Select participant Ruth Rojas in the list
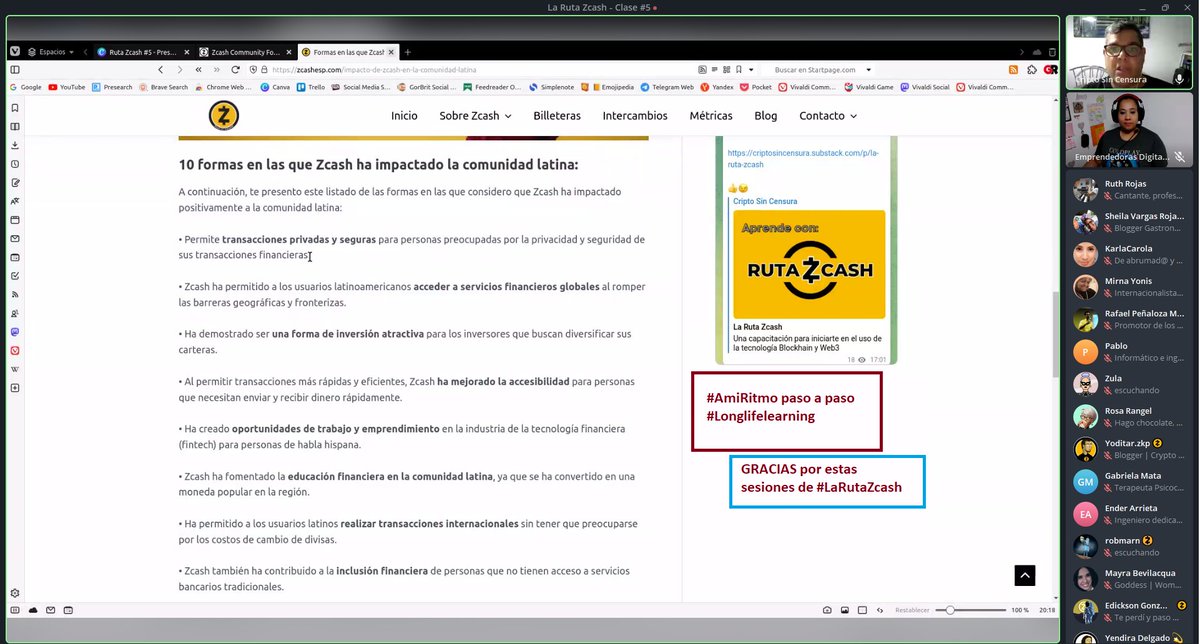This screenshot has height=644, width=1200. tap(1130, 189)
